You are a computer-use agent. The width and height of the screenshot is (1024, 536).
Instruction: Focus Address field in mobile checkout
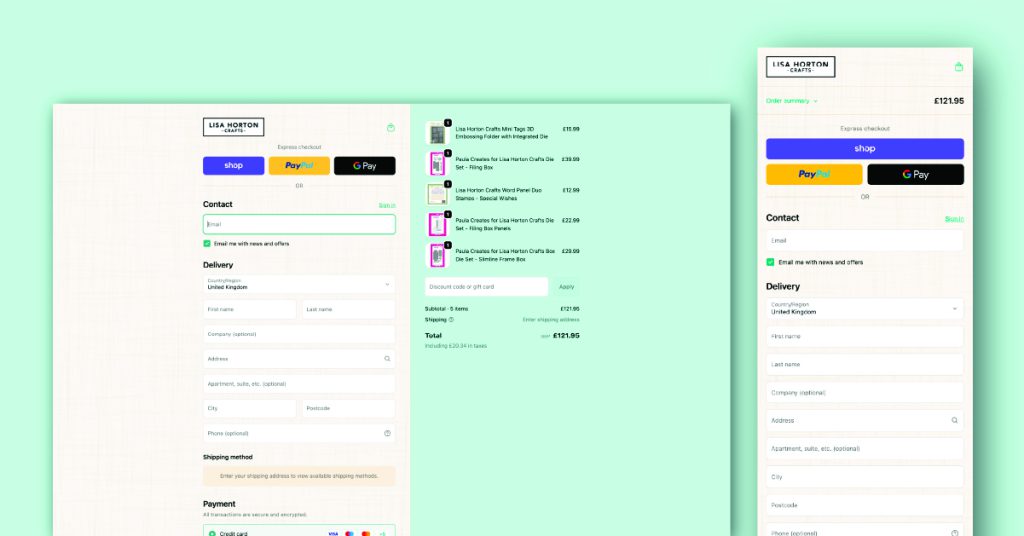(x=865, y=420)
